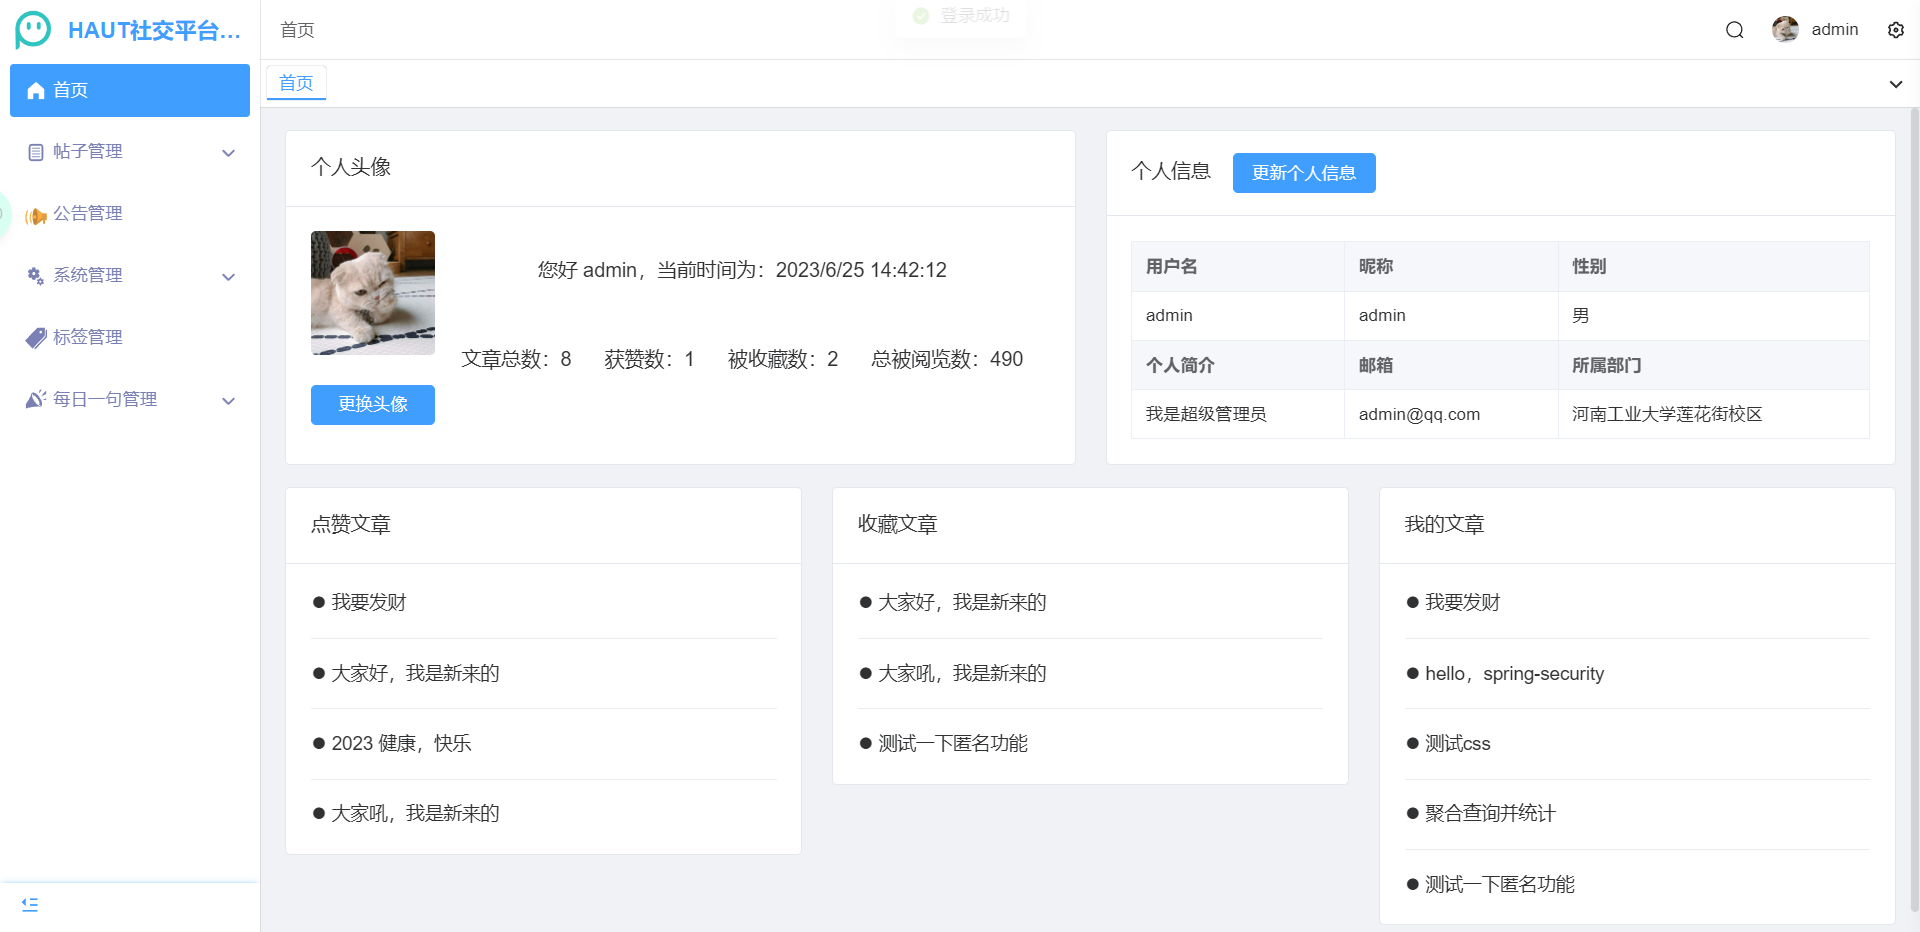Image resolution: width=1920 pixels, height=932 pixels.
Task: Click the 更换头像 button
Action: click(372, 405)
